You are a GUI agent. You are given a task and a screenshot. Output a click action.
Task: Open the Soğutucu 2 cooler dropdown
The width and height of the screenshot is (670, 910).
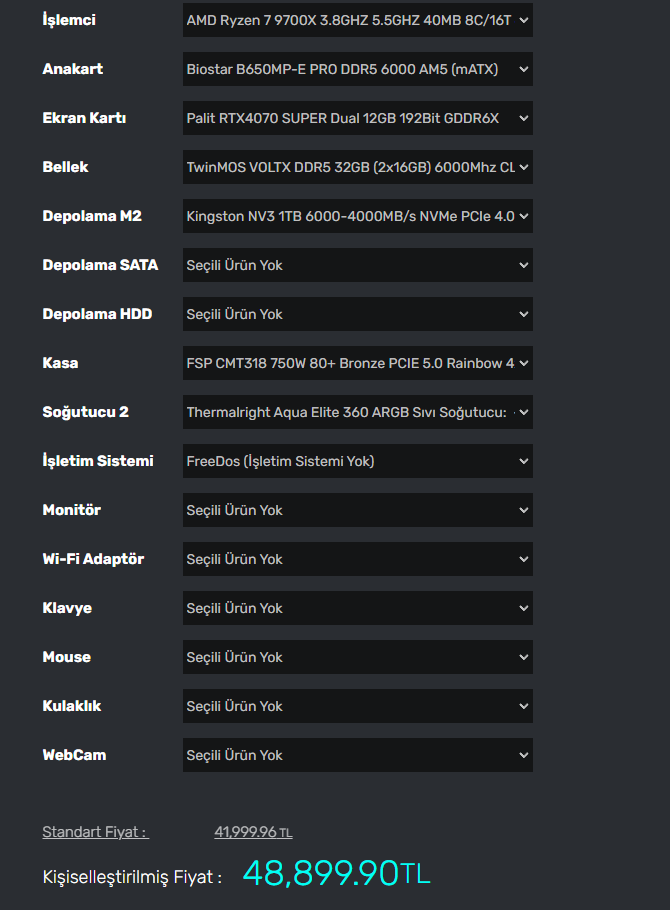point(357,412)
